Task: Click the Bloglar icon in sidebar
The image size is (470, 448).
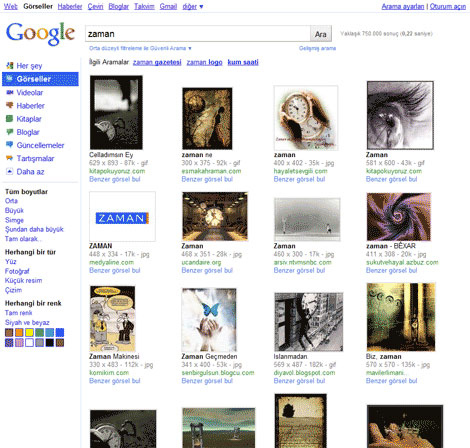Action: 10,132
